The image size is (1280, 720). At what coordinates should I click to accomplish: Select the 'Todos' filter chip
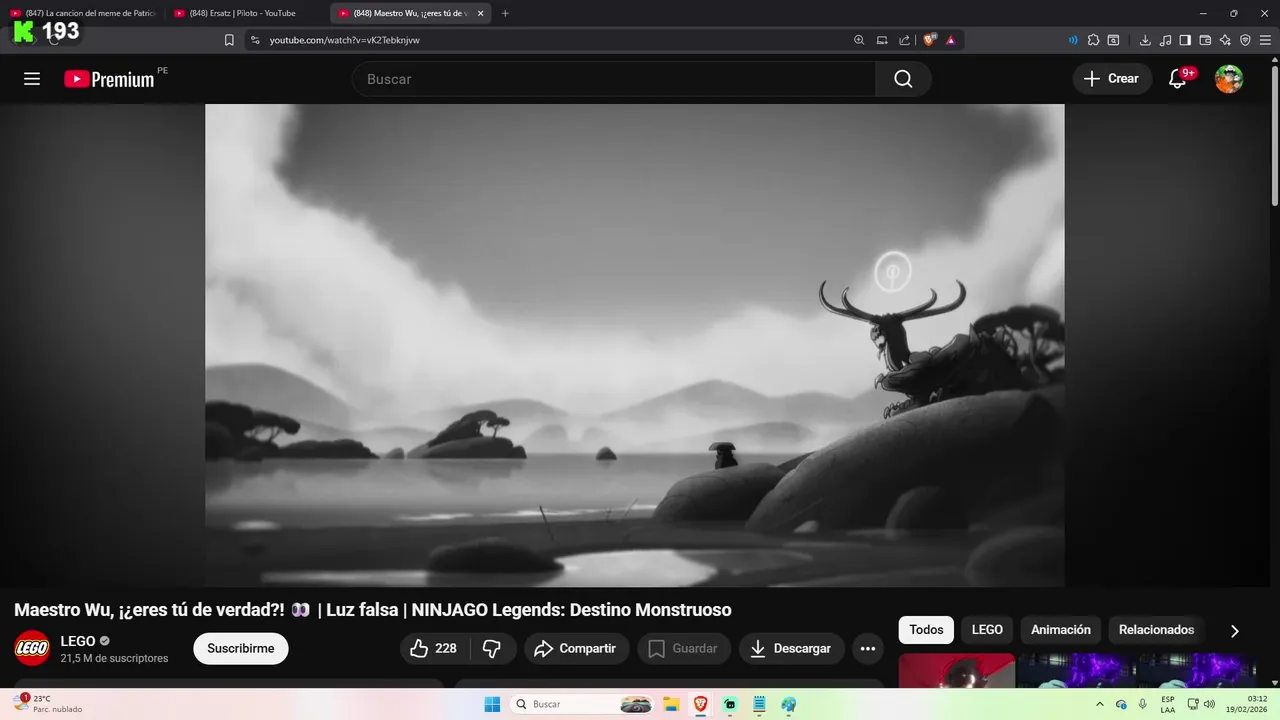pos(926,630)
